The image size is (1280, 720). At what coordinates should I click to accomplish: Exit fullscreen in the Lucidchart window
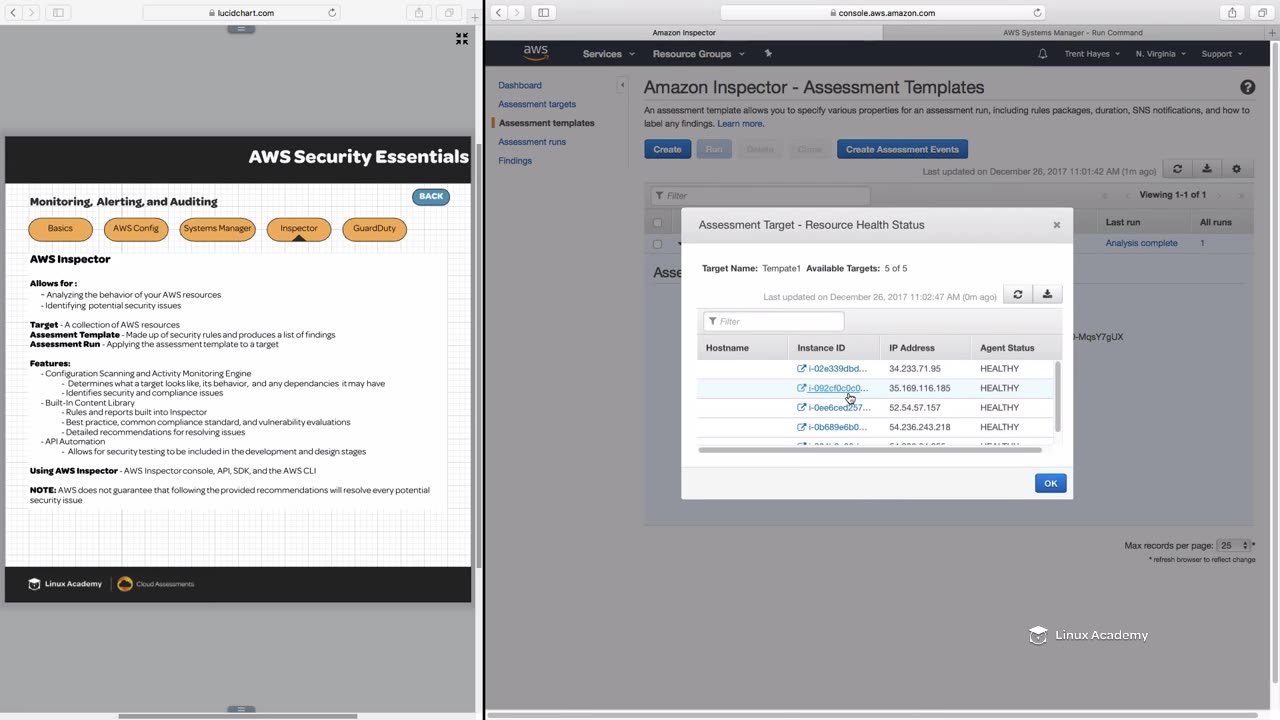(x=462, y=38)
